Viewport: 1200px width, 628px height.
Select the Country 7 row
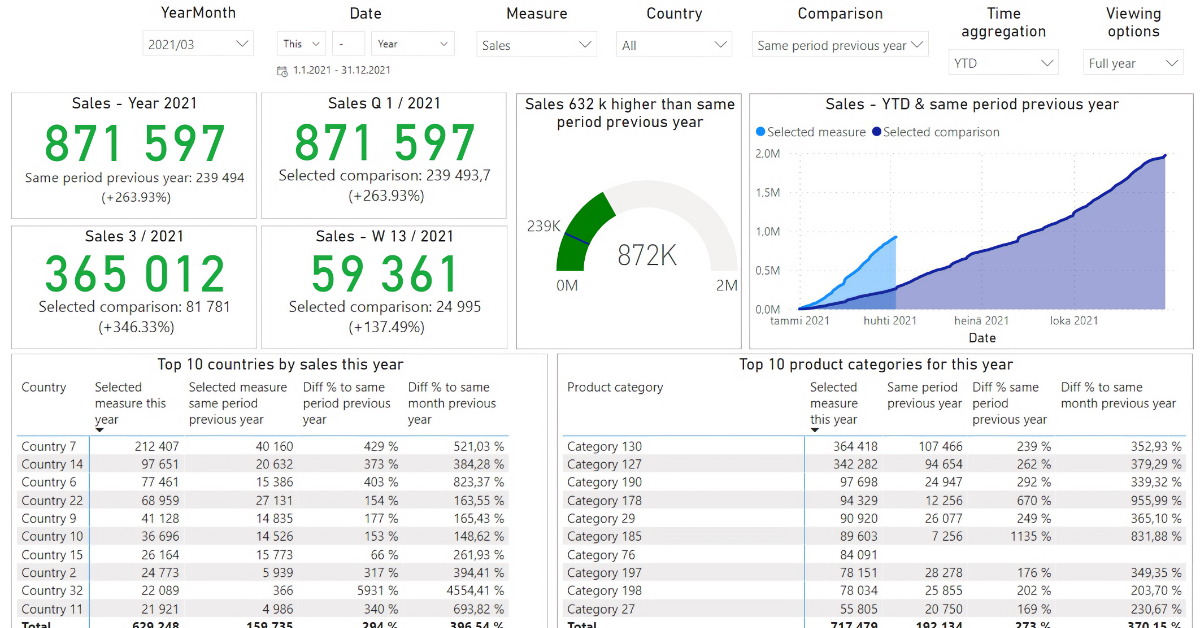tap(49, 447)
